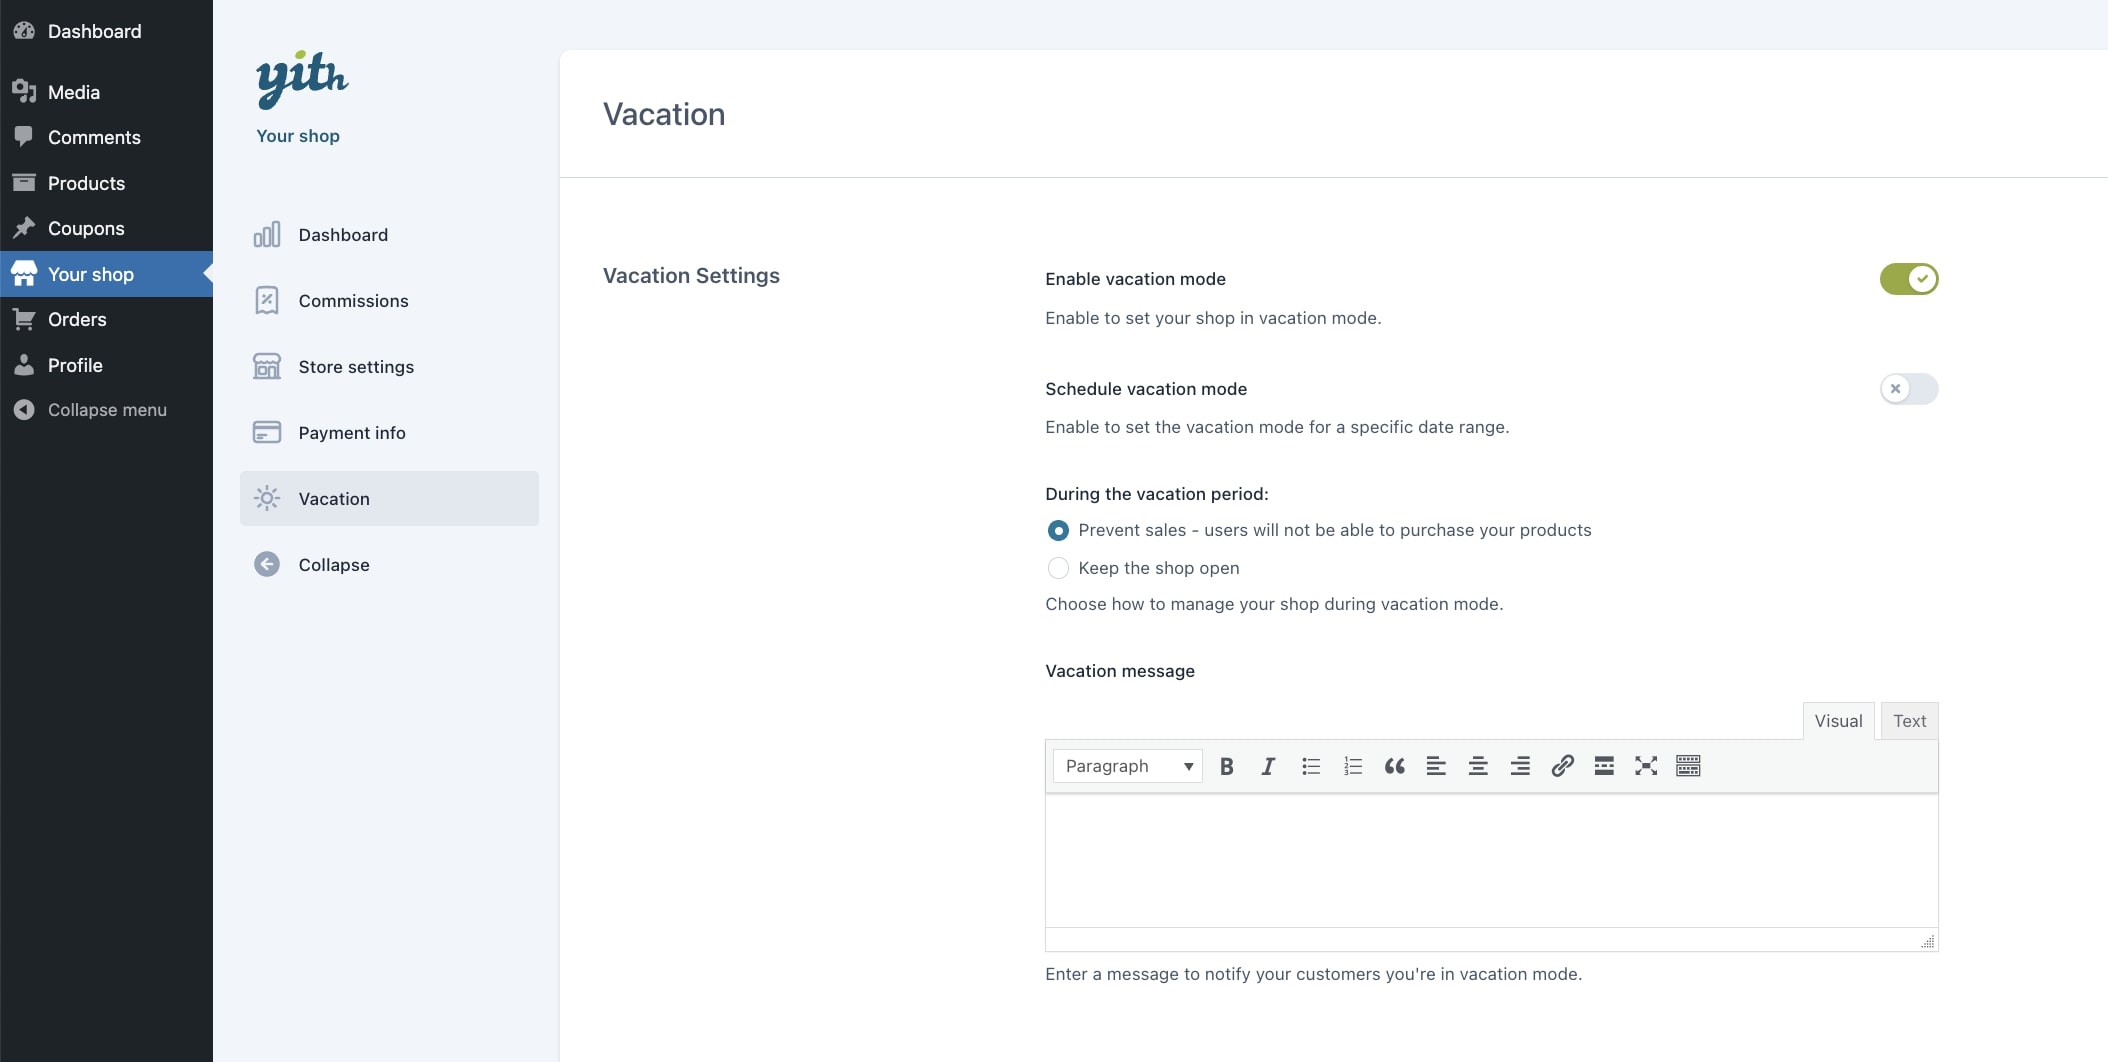Image resolution: width=2108 pixels, height=1062 pixels.
Task: Turn on Schedule vacation mode toggle
Action: tap(1908, 389)
